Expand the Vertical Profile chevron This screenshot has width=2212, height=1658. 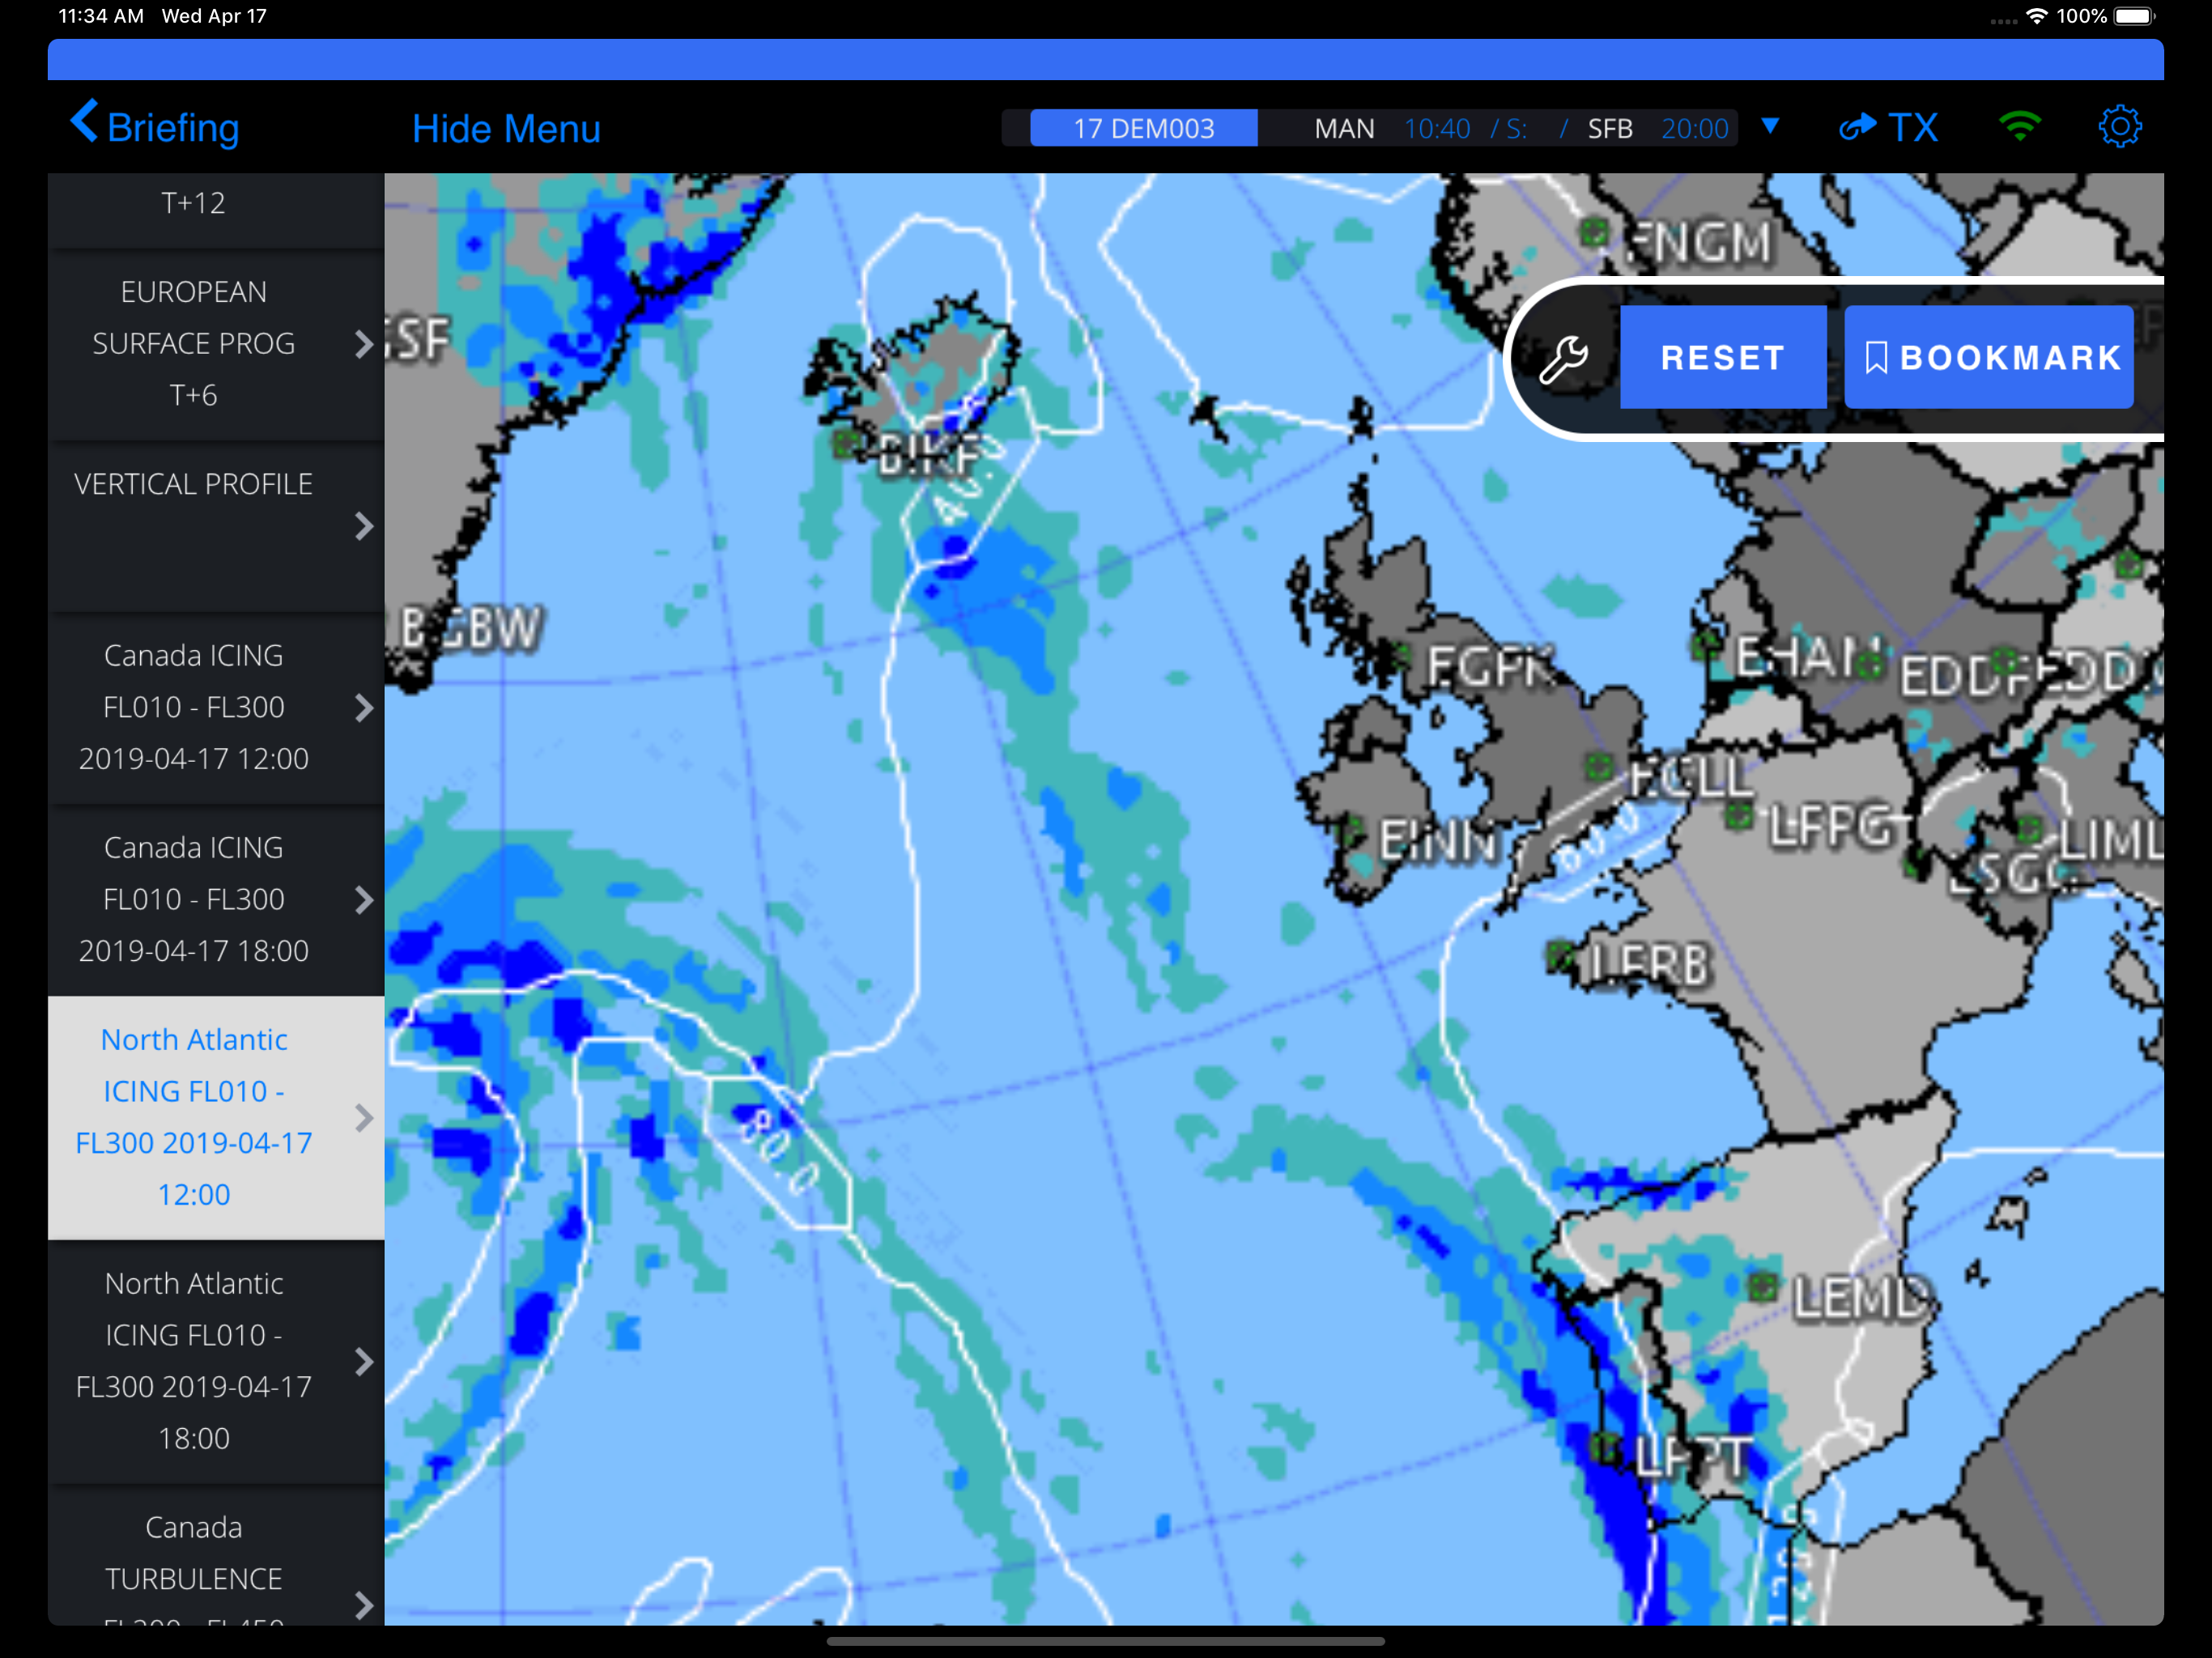364,527
